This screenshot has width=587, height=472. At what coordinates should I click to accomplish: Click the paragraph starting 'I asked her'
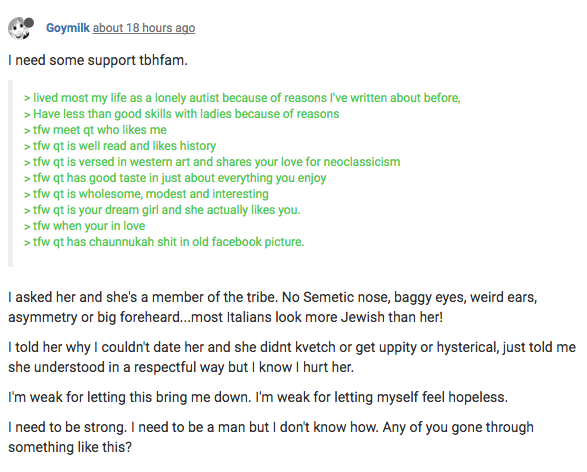[x=273, y=307]
